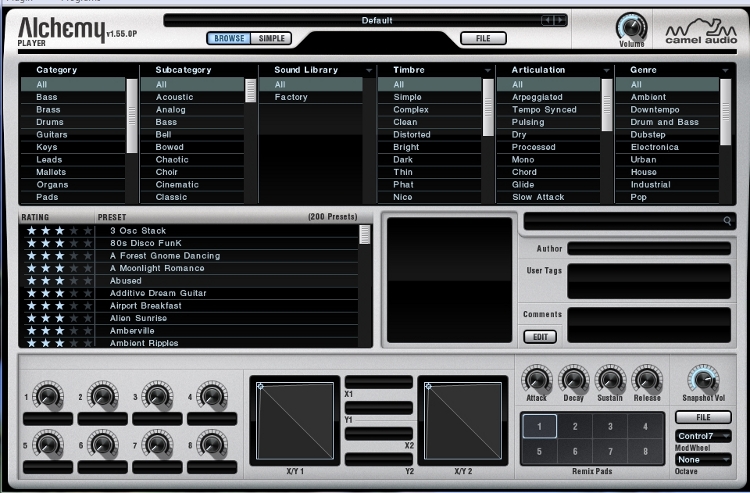
Task: Activate Remix Pad 2
Action: [575, 426]
